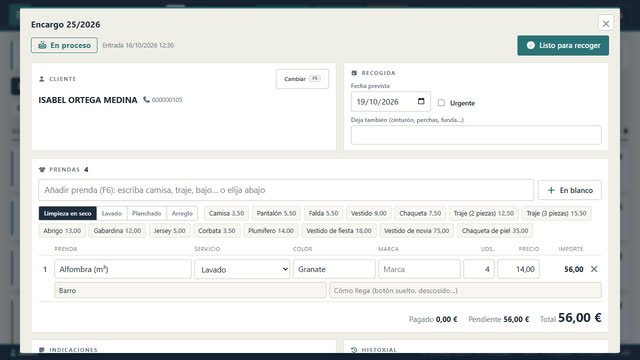640x360 pixels.
Task: Add Falda 5,50 quick item
Action: pos(323,213)
